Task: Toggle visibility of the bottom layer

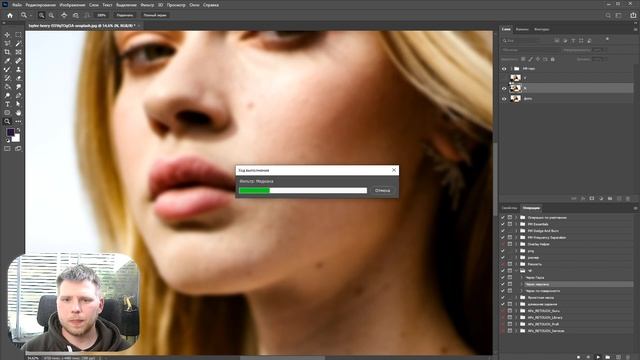Action: (x=504, y=98)
